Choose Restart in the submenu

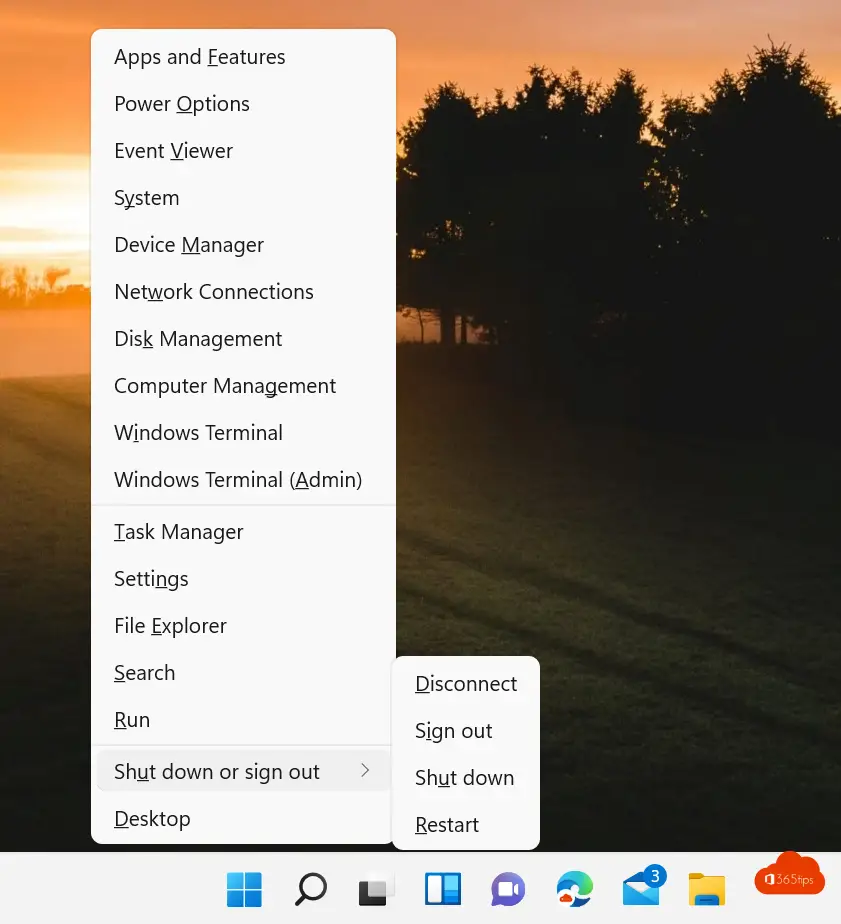tap(466, 825)
